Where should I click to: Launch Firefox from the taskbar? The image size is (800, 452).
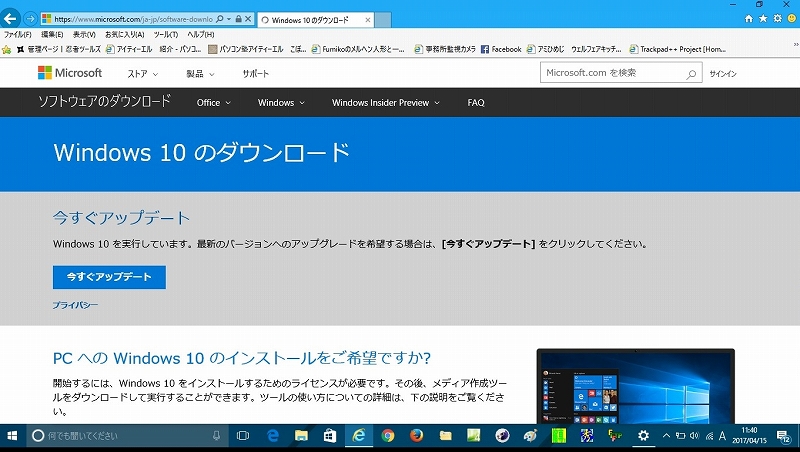416,436
